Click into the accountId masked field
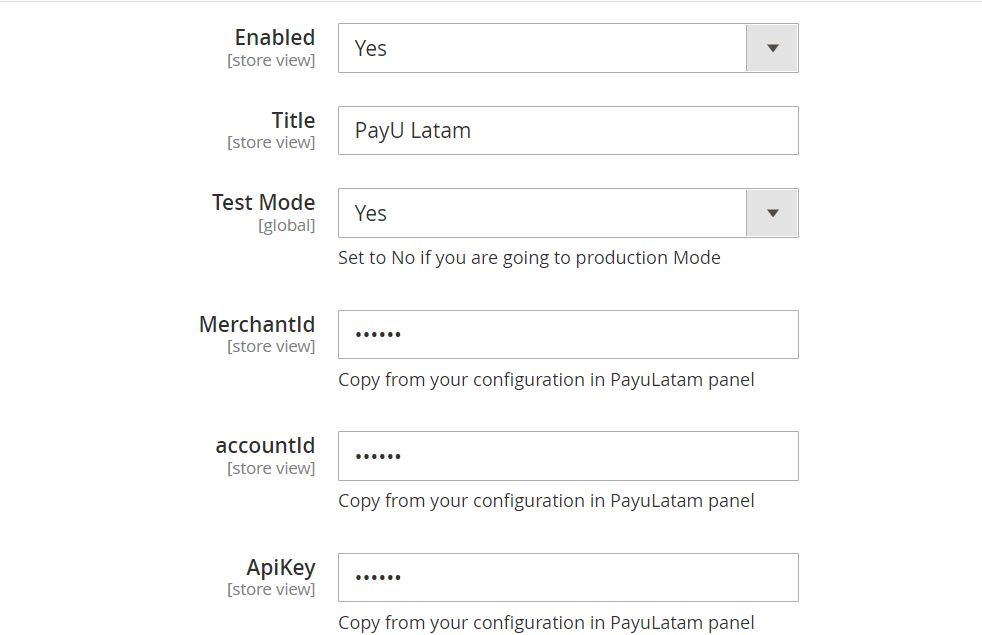 (568, 456)
